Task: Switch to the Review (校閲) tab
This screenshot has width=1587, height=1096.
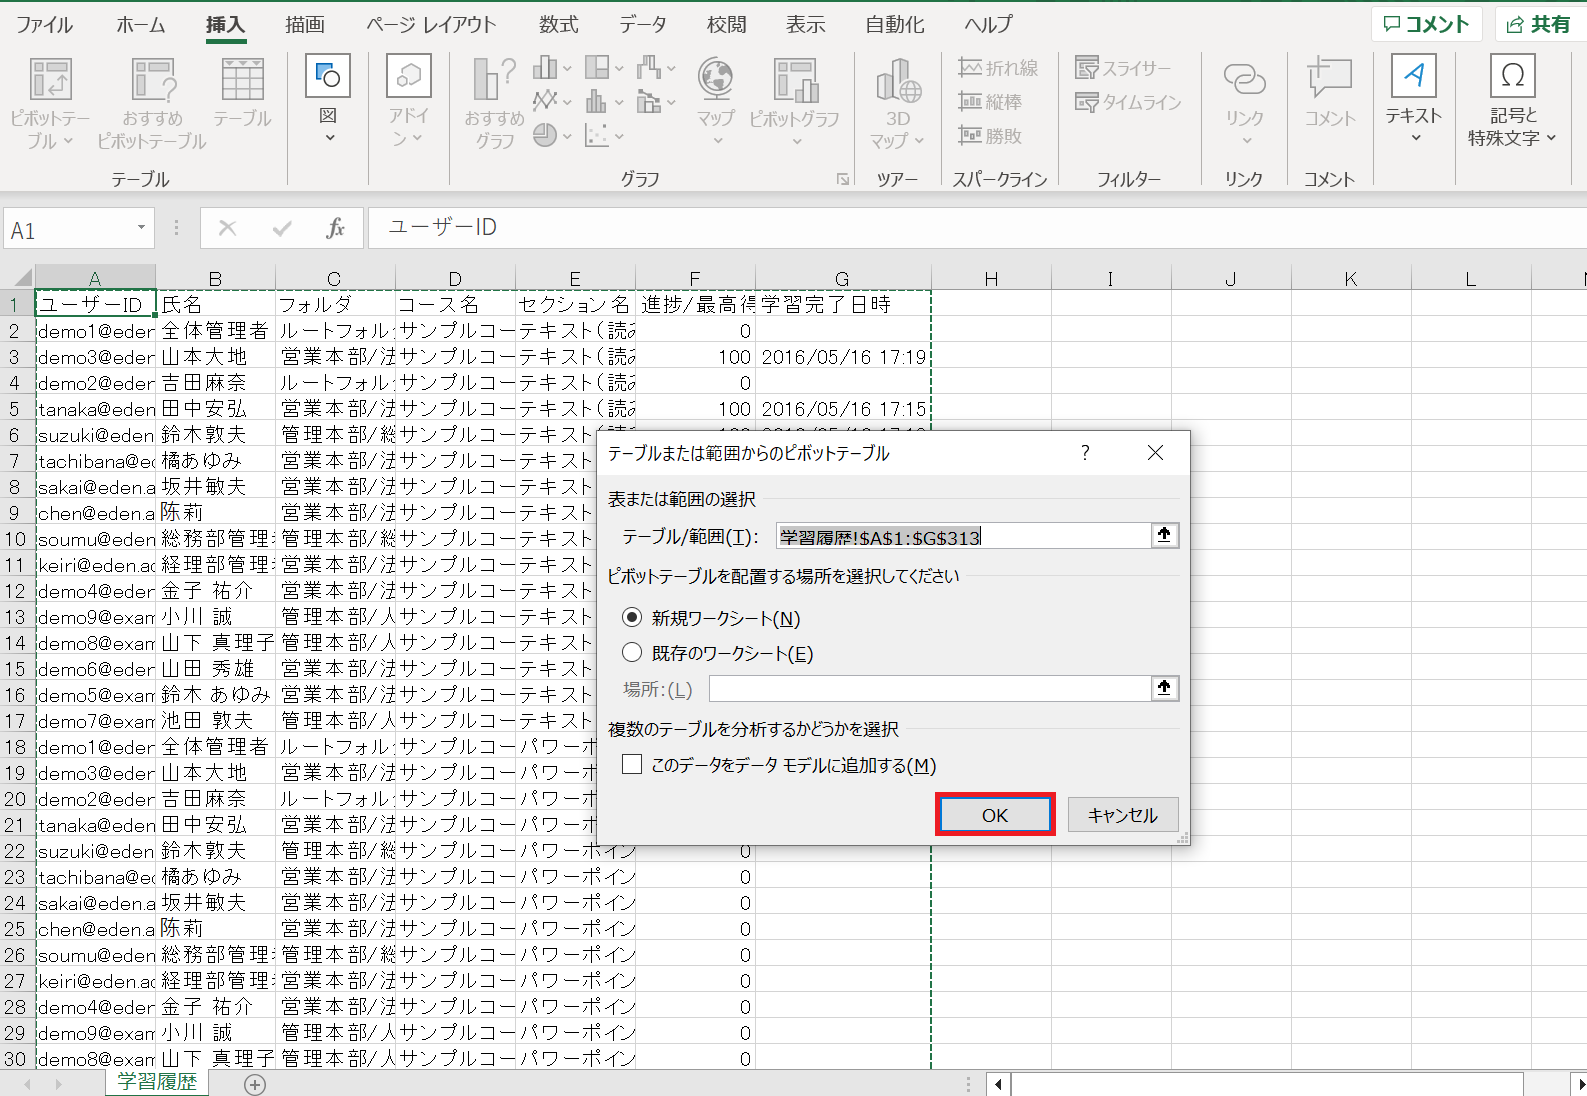Action: click(726, 24)
